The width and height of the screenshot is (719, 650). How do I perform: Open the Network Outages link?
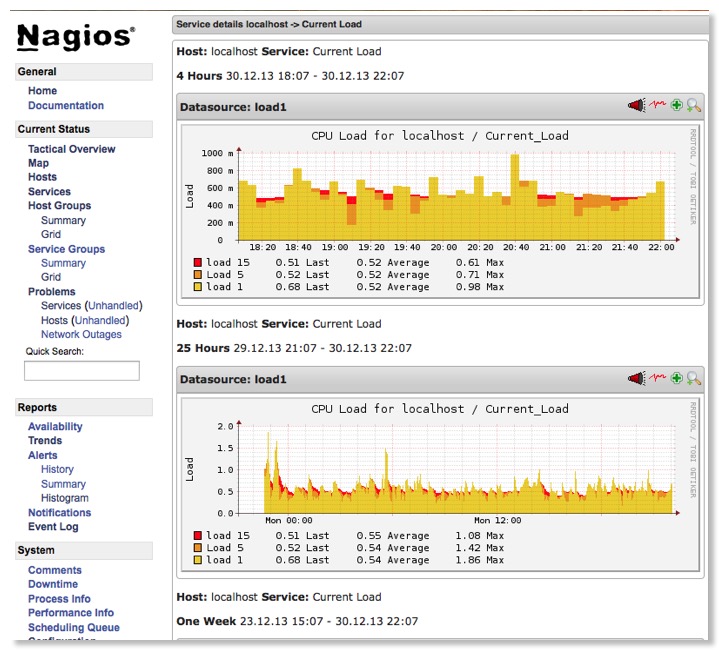[x=81, y=335]
